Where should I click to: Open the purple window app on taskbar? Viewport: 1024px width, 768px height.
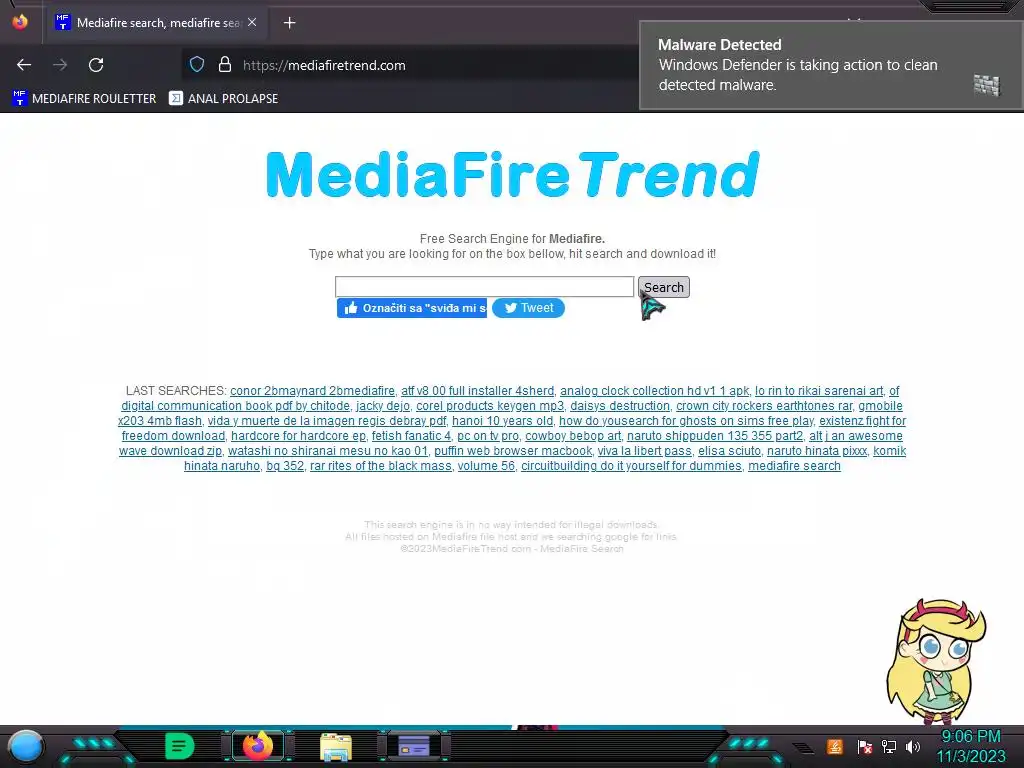point(414,746)
